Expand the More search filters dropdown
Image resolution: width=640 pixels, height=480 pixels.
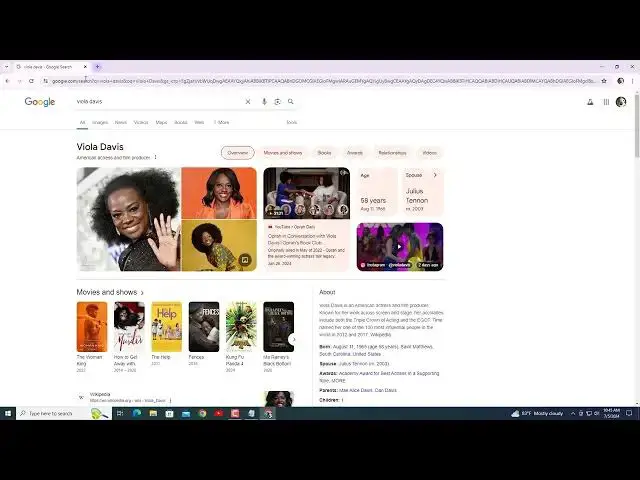click(x=222, y=122)
